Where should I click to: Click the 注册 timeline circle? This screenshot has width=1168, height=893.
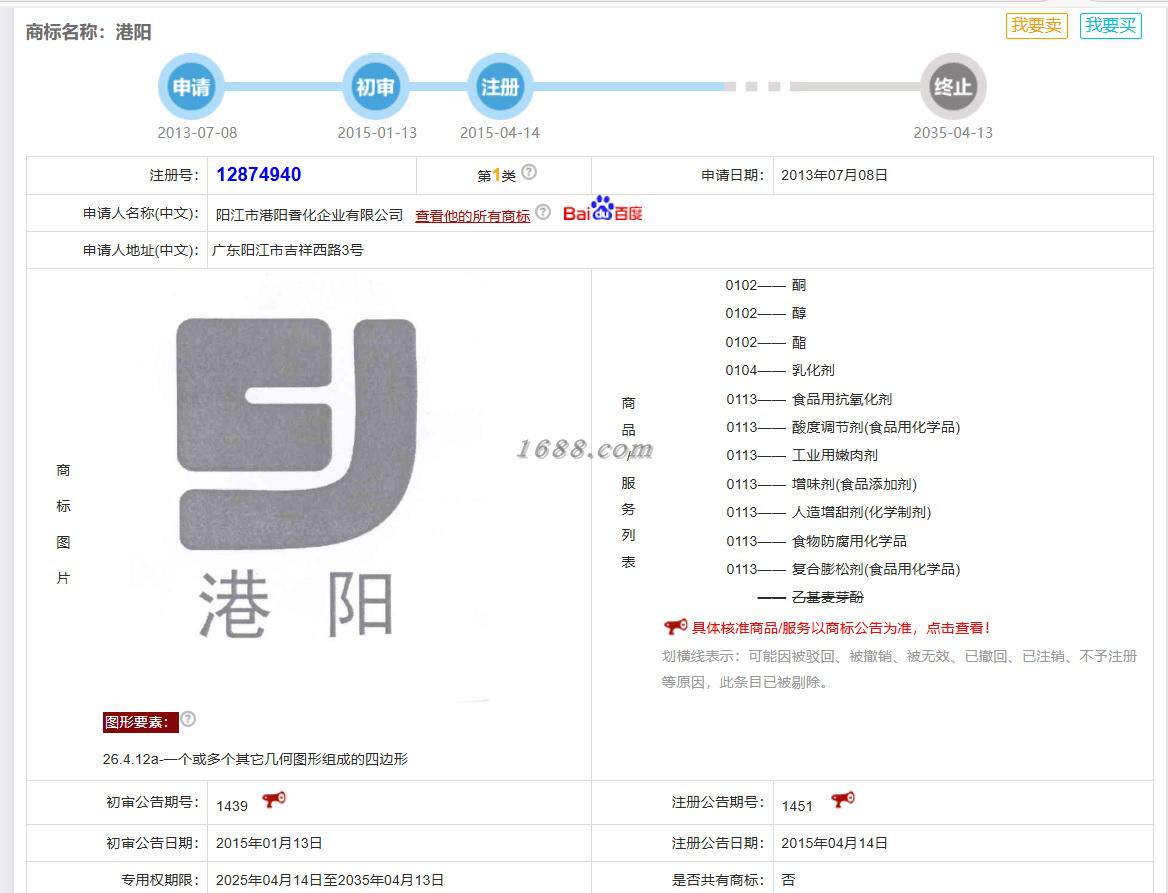pos(500,87)
